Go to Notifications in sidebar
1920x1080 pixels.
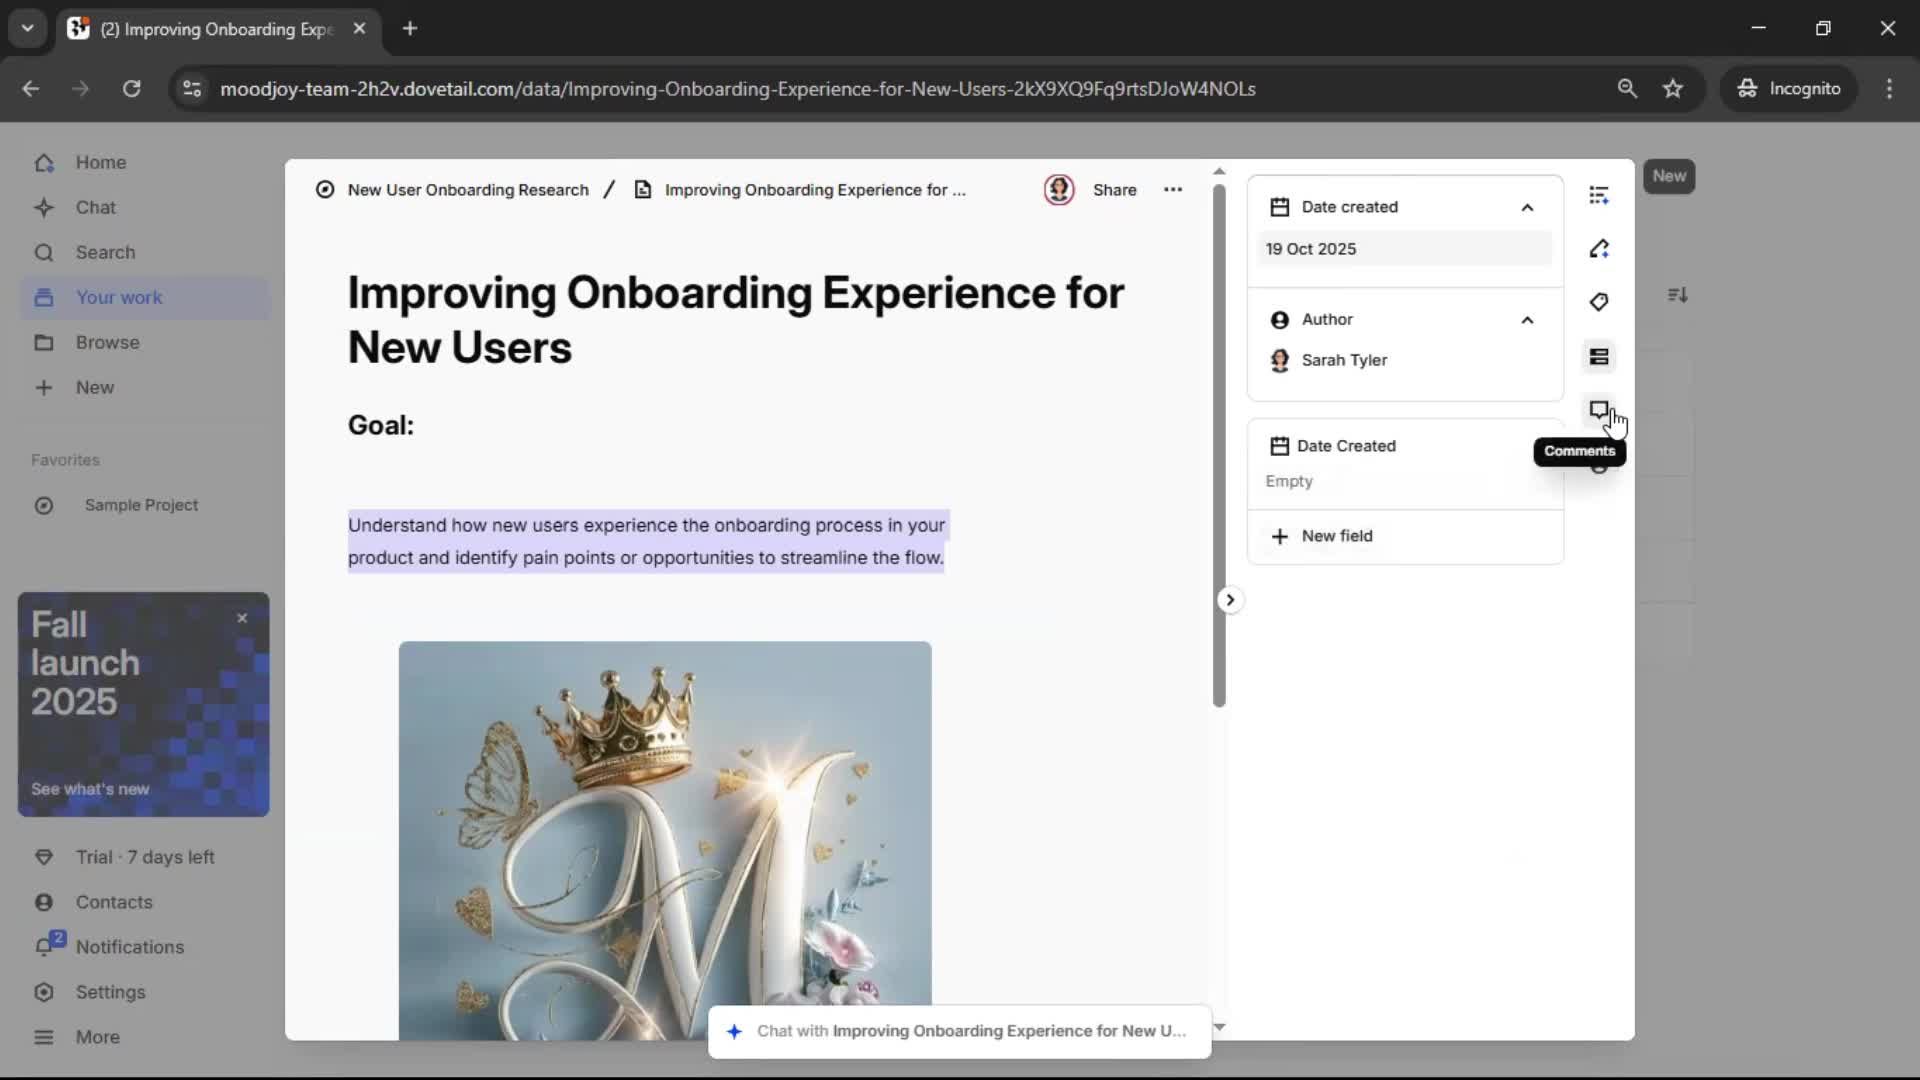point(129,947)
